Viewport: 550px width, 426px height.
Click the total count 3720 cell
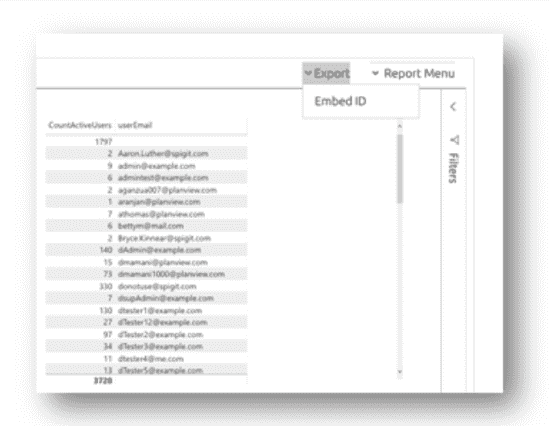click(103, 381)
